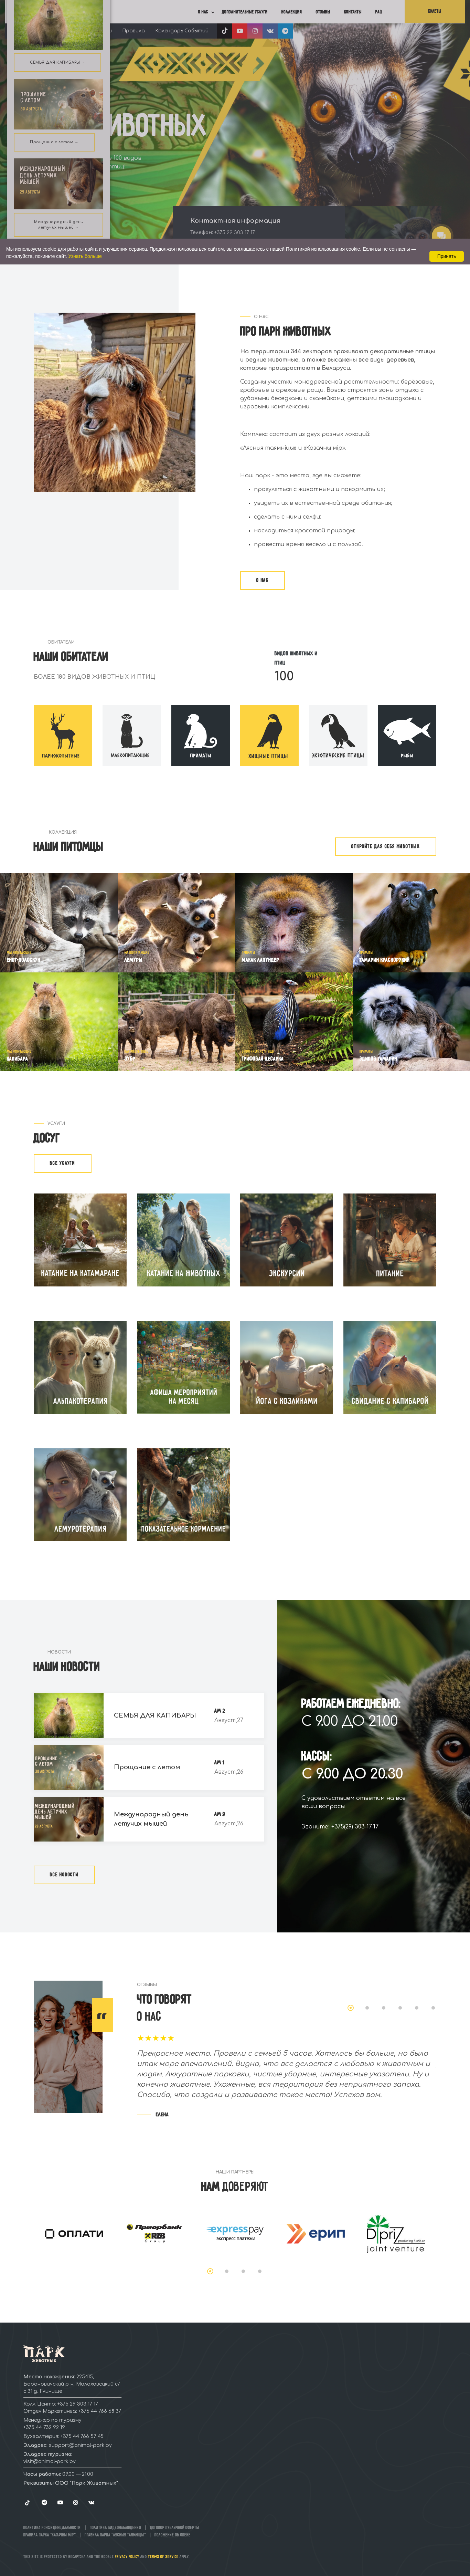Screen dimensions: 470x2576
Task: Open the VK icon in the header
Action: pos(270,31)
